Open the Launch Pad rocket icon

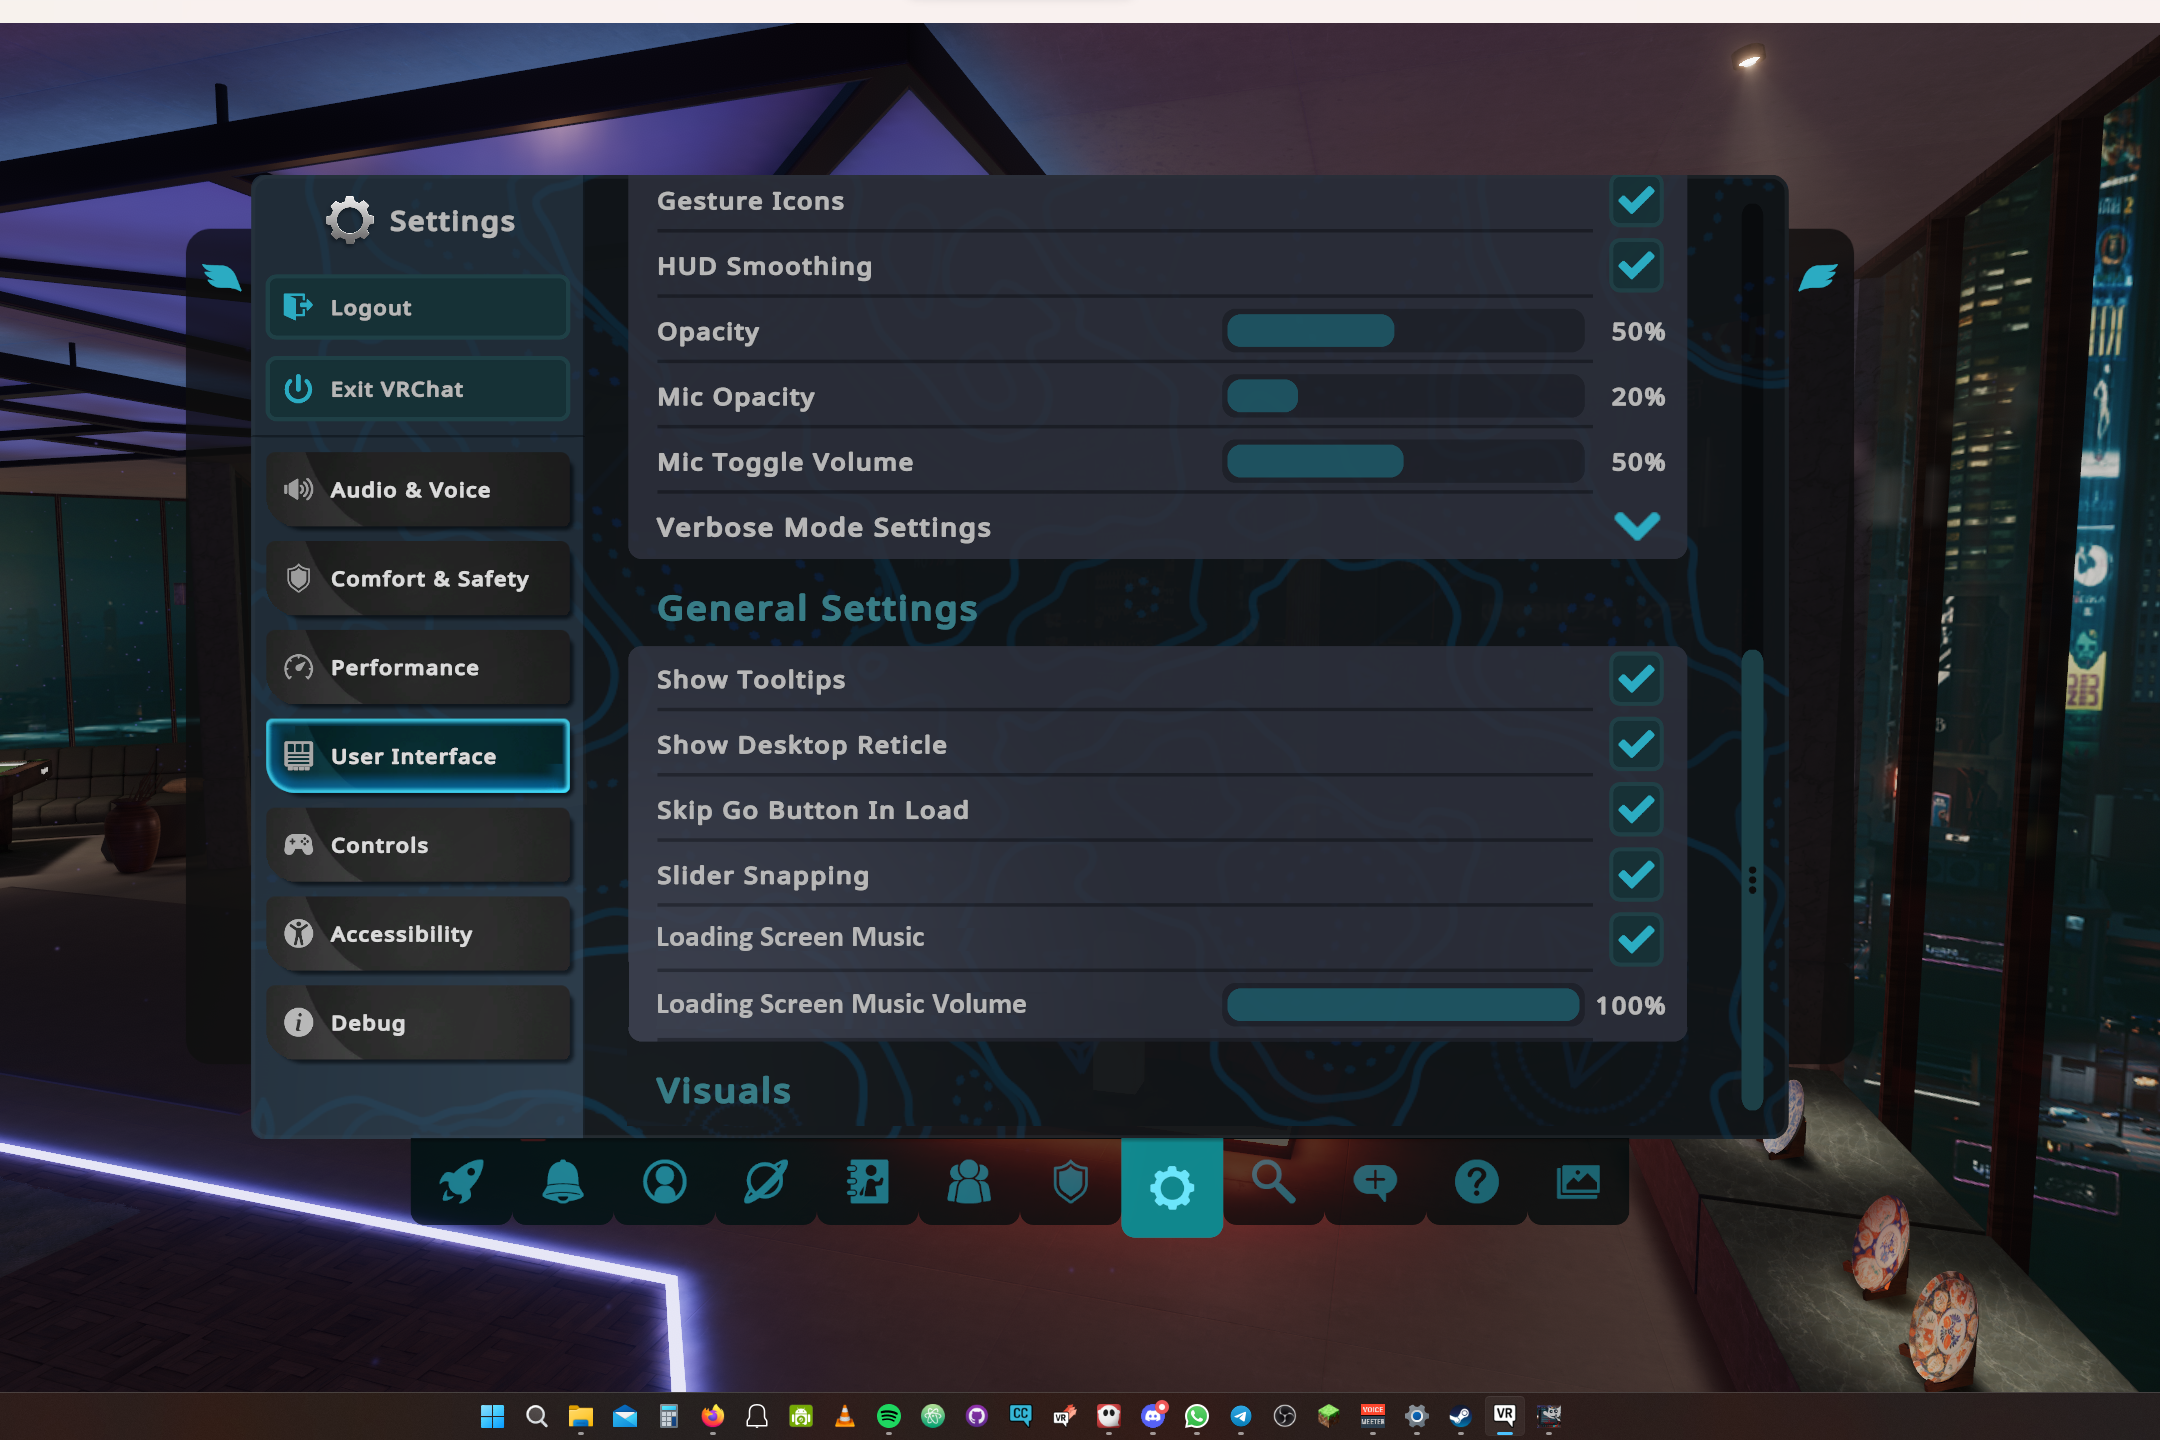461,1182
